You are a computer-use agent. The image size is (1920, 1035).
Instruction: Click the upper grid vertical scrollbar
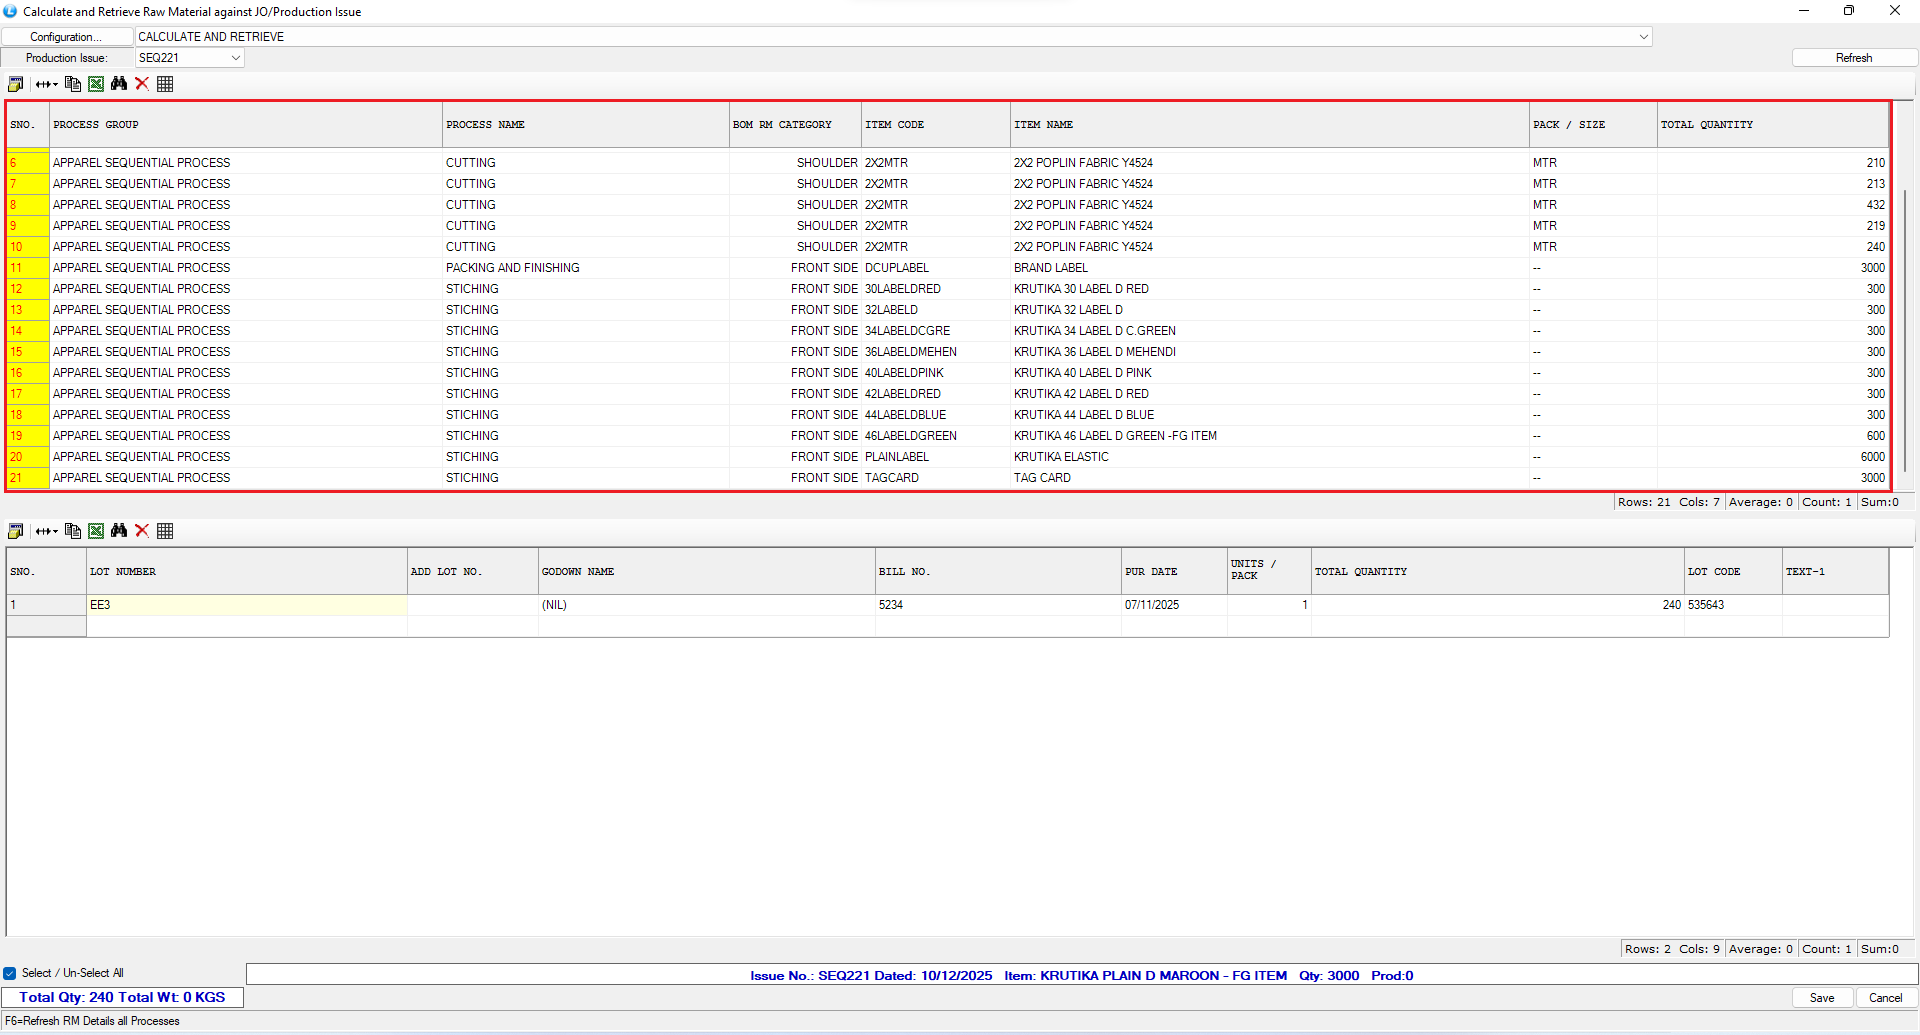pyautogui.click(x=1905, y=320)
